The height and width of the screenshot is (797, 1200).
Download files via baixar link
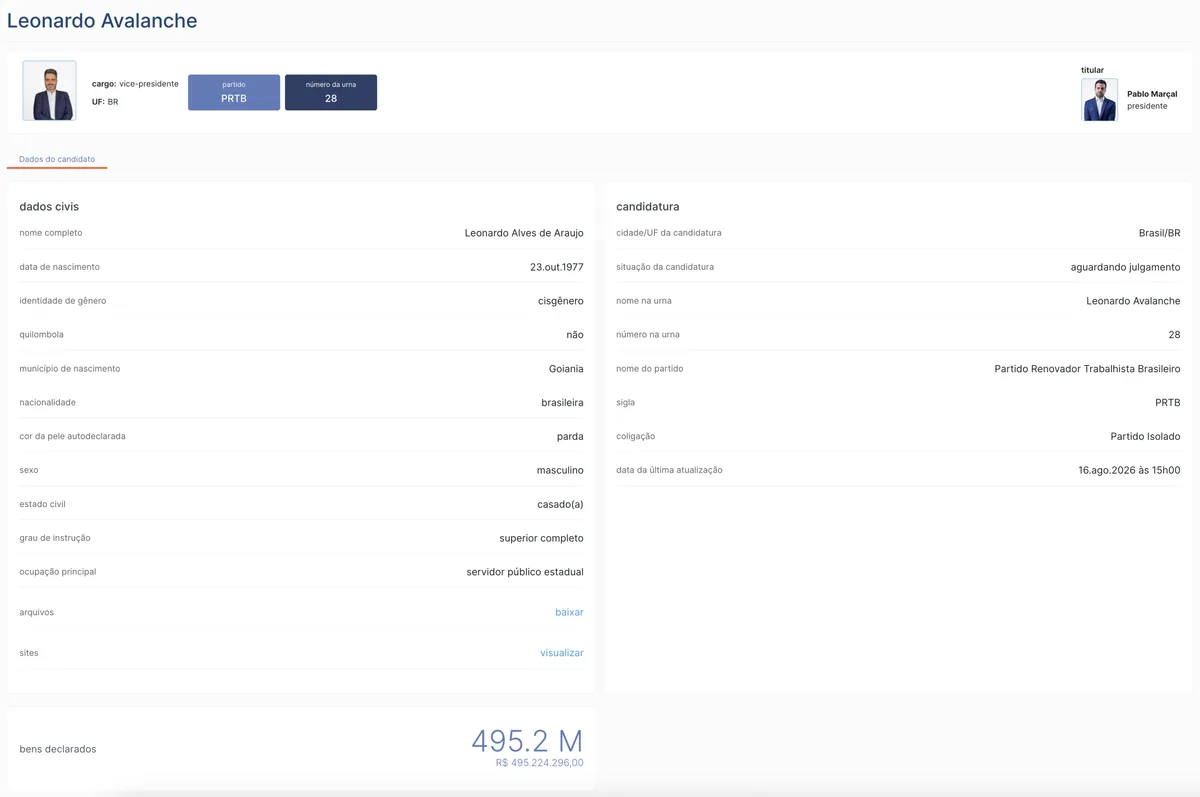coord(569,612)
